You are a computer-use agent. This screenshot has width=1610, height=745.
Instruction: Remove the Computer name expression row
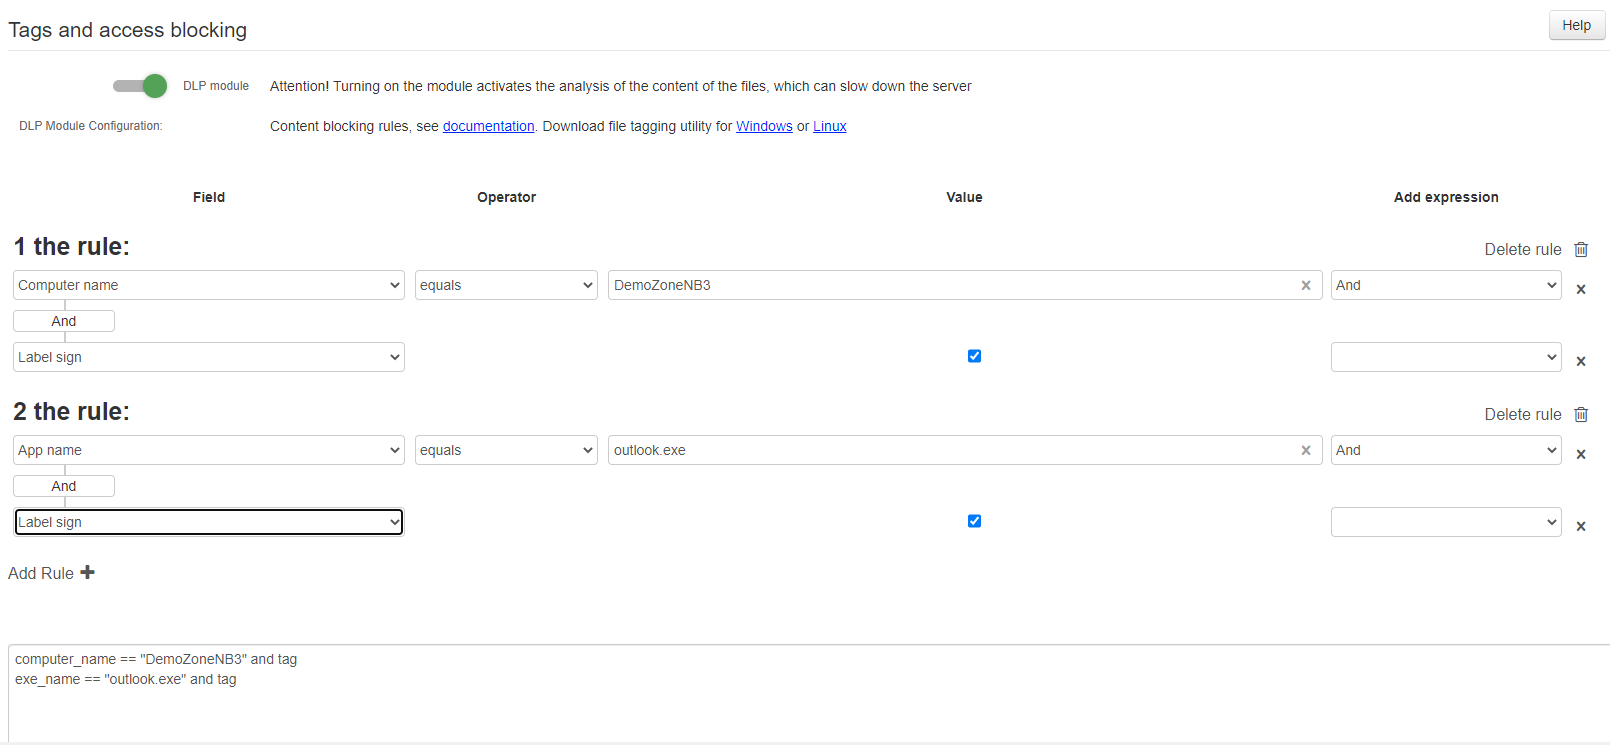1581,289
